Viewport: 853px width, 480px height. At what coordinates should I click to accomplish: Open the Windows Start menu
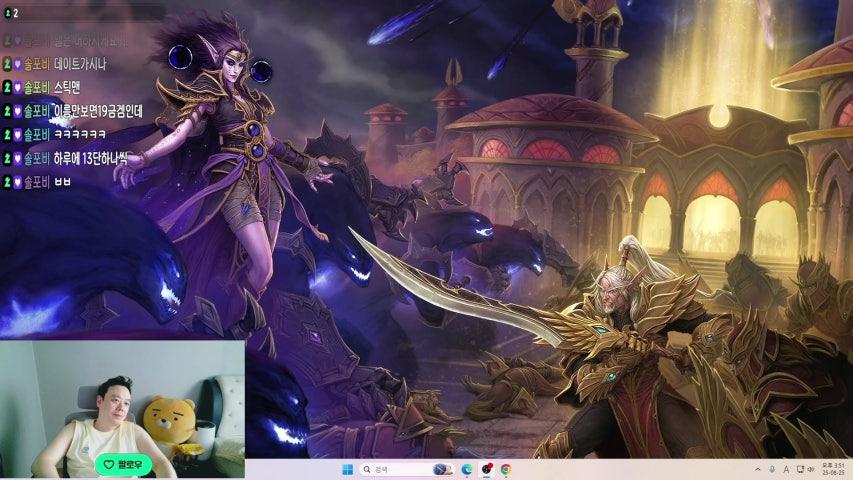tap(347, 469)
